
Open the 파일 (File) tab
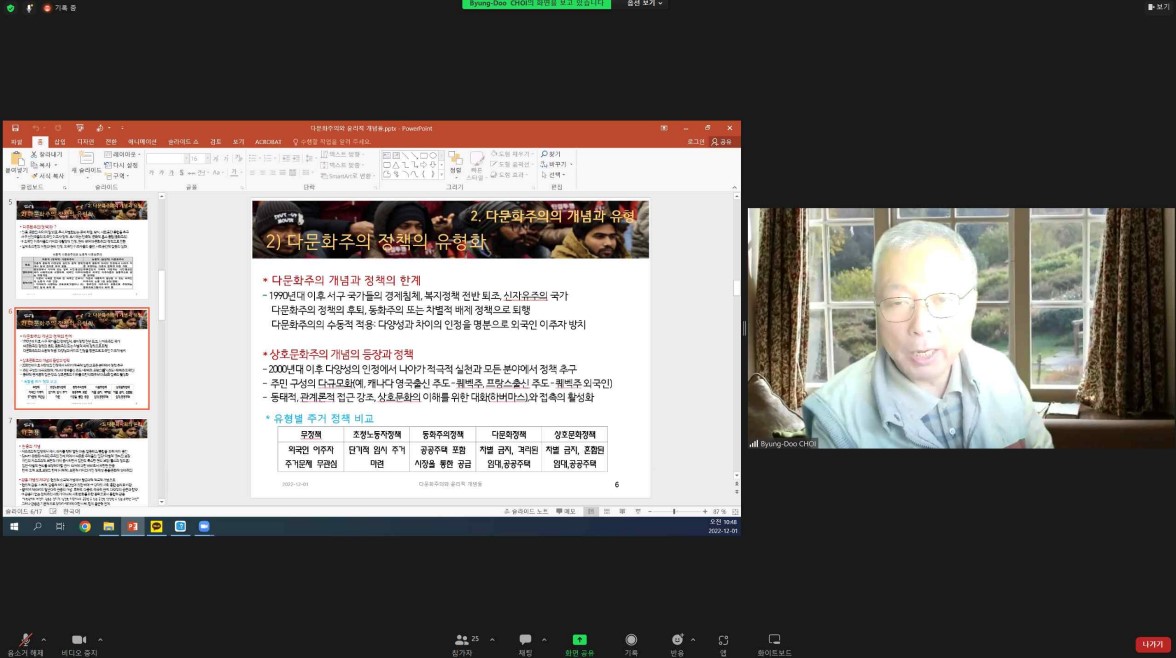coord(16,142)
